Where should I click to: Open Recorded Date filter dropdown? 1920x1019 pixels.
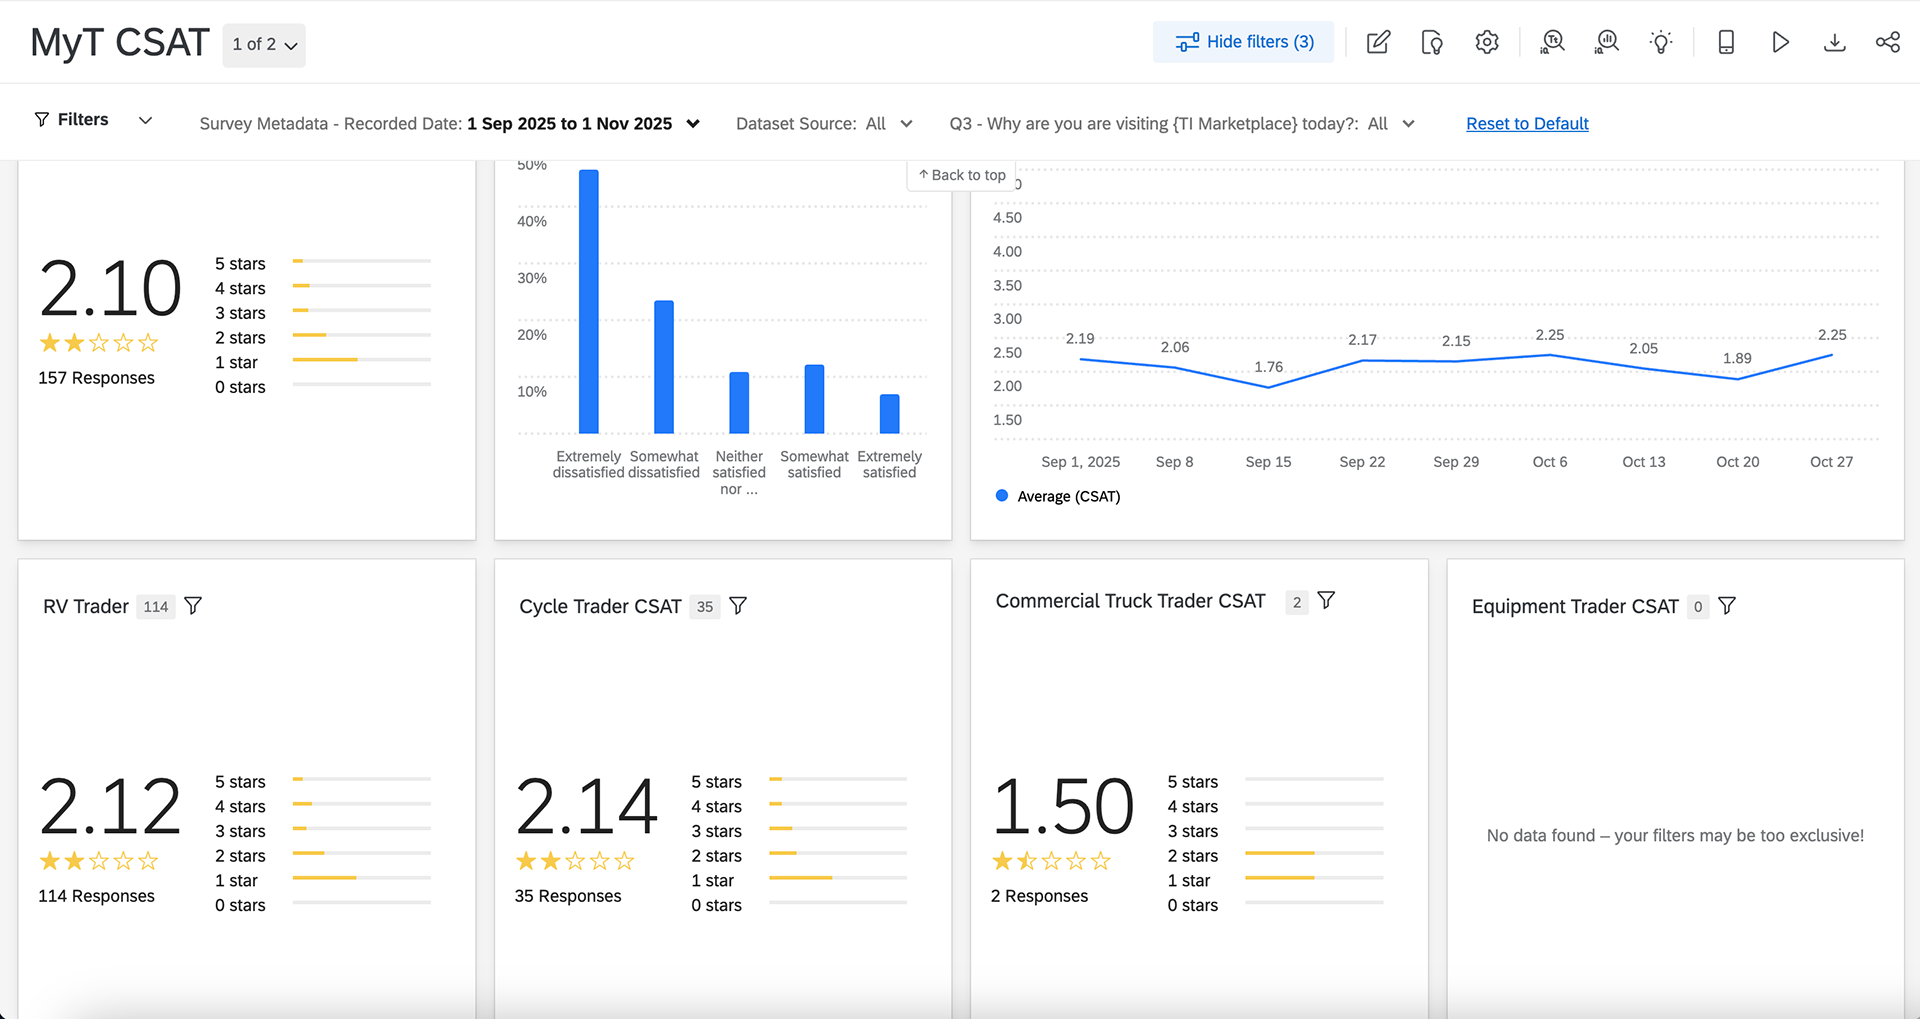449,124
